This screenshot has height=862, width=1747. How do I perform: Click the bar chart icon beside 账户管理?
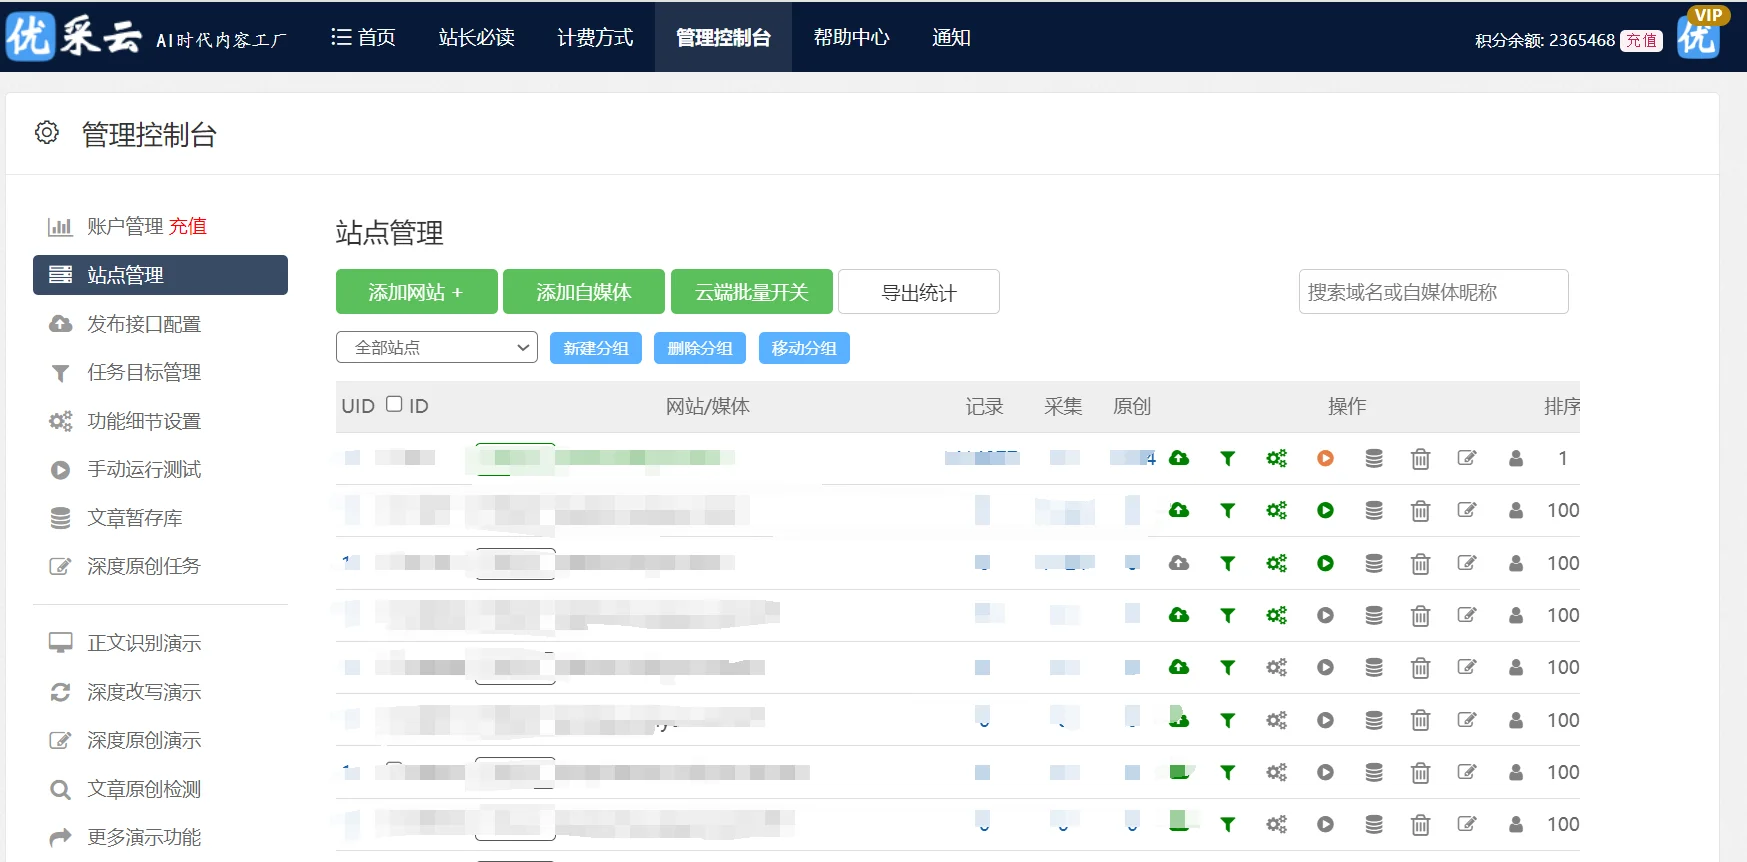point(60,227)
